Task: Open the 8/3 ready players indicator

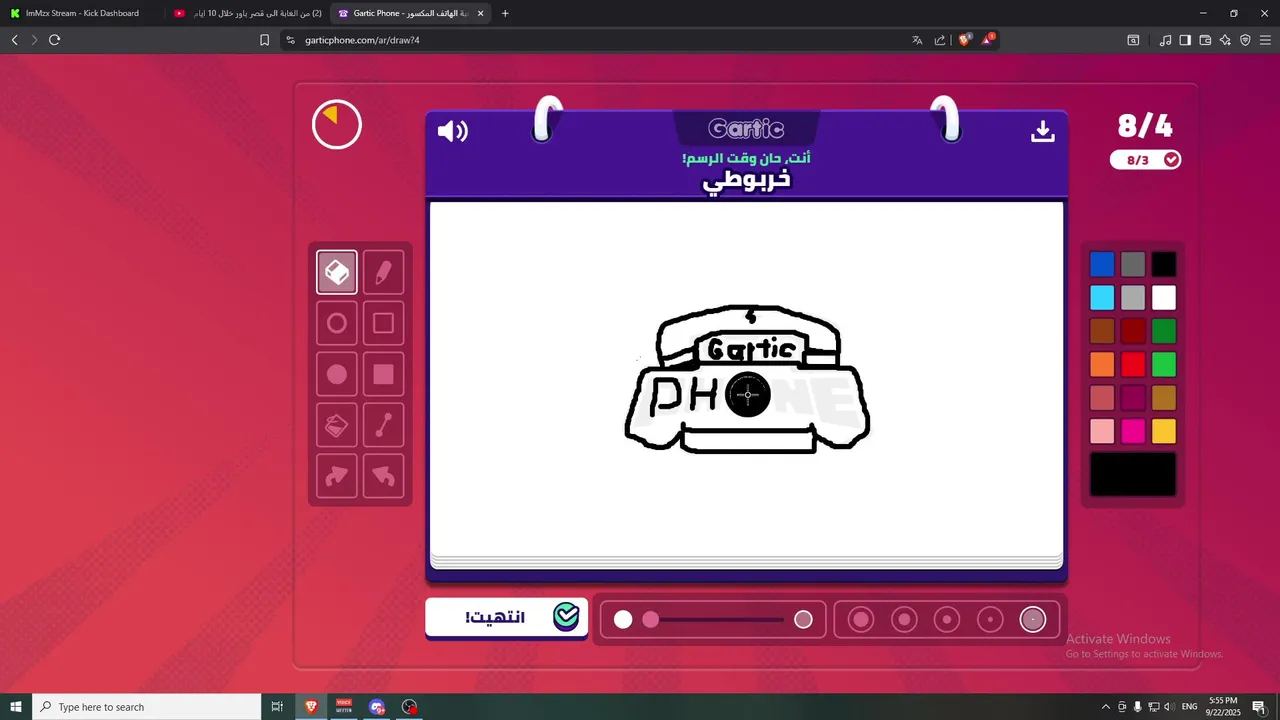Action: click(x=1145, y=160)
